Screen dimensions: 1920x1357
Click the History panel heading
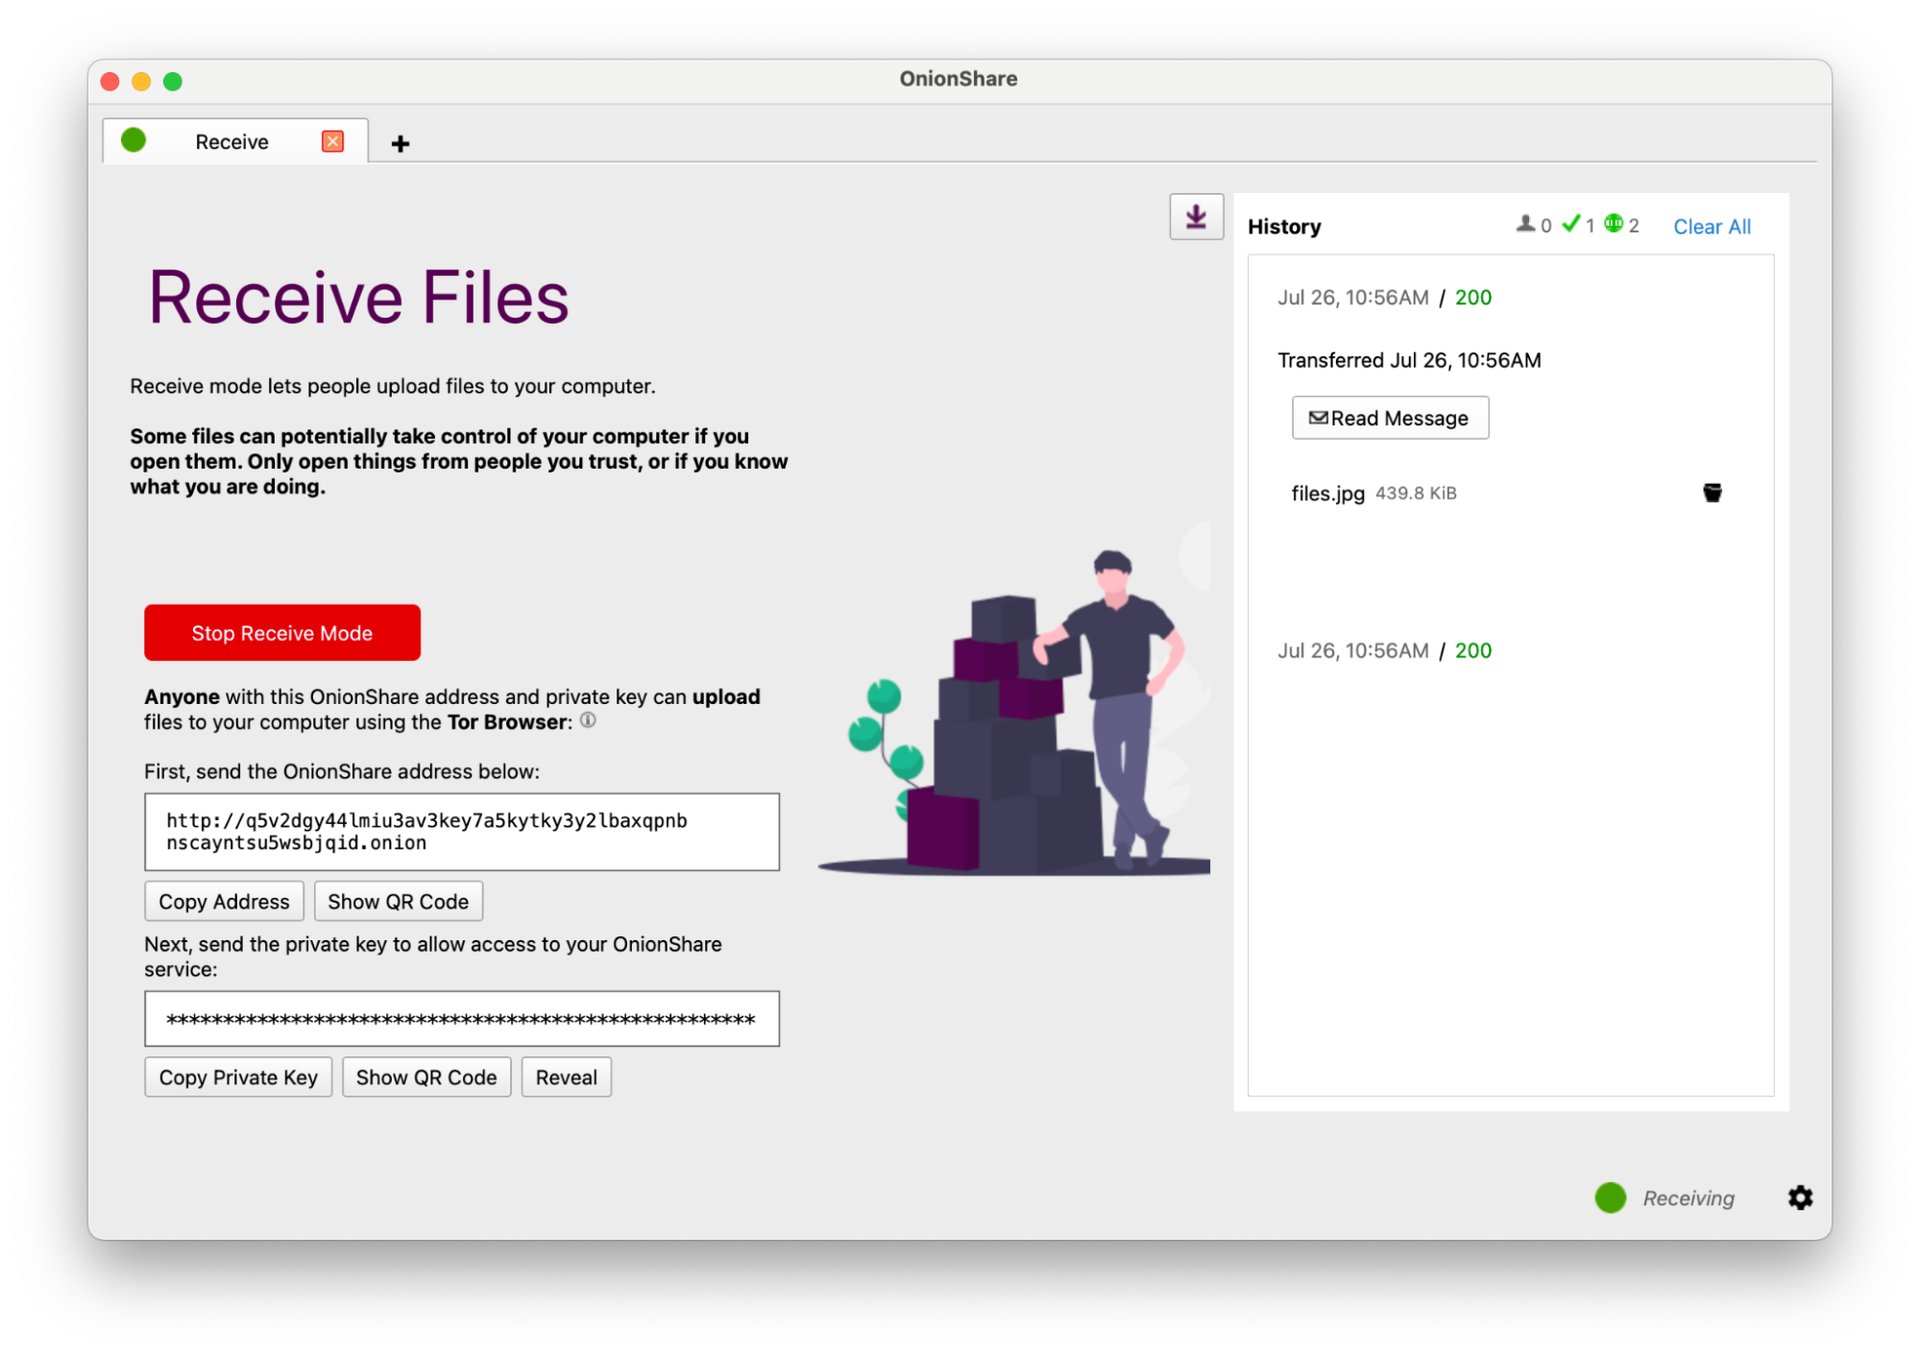coord(1284,226)
